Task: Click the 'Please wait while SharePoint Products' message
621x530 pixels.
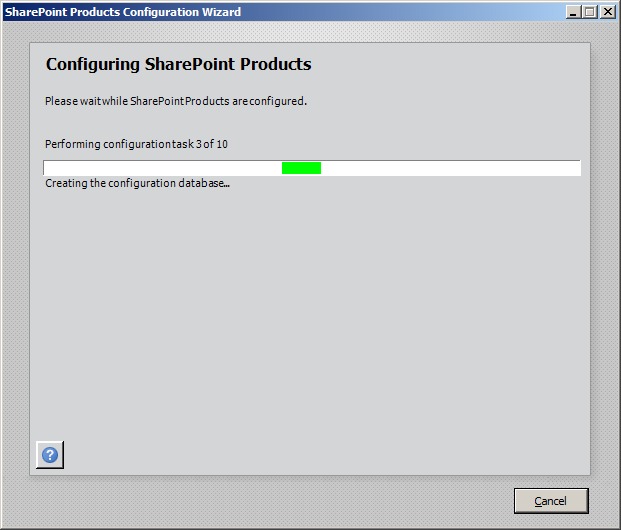Action: pyautogui.click(x=176, y=101)
